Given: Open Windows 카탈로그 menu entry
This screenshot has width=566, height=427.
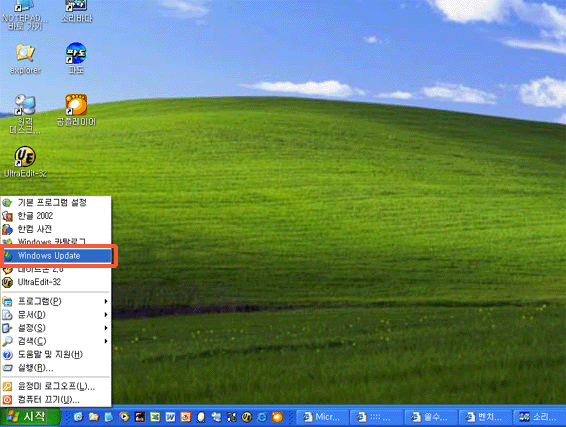Looking at the screenshot, I should 56,241.
